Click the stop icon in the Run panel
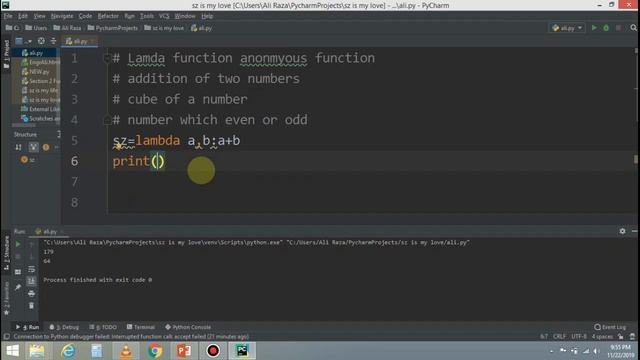640x360 pixels. [18, 257]
